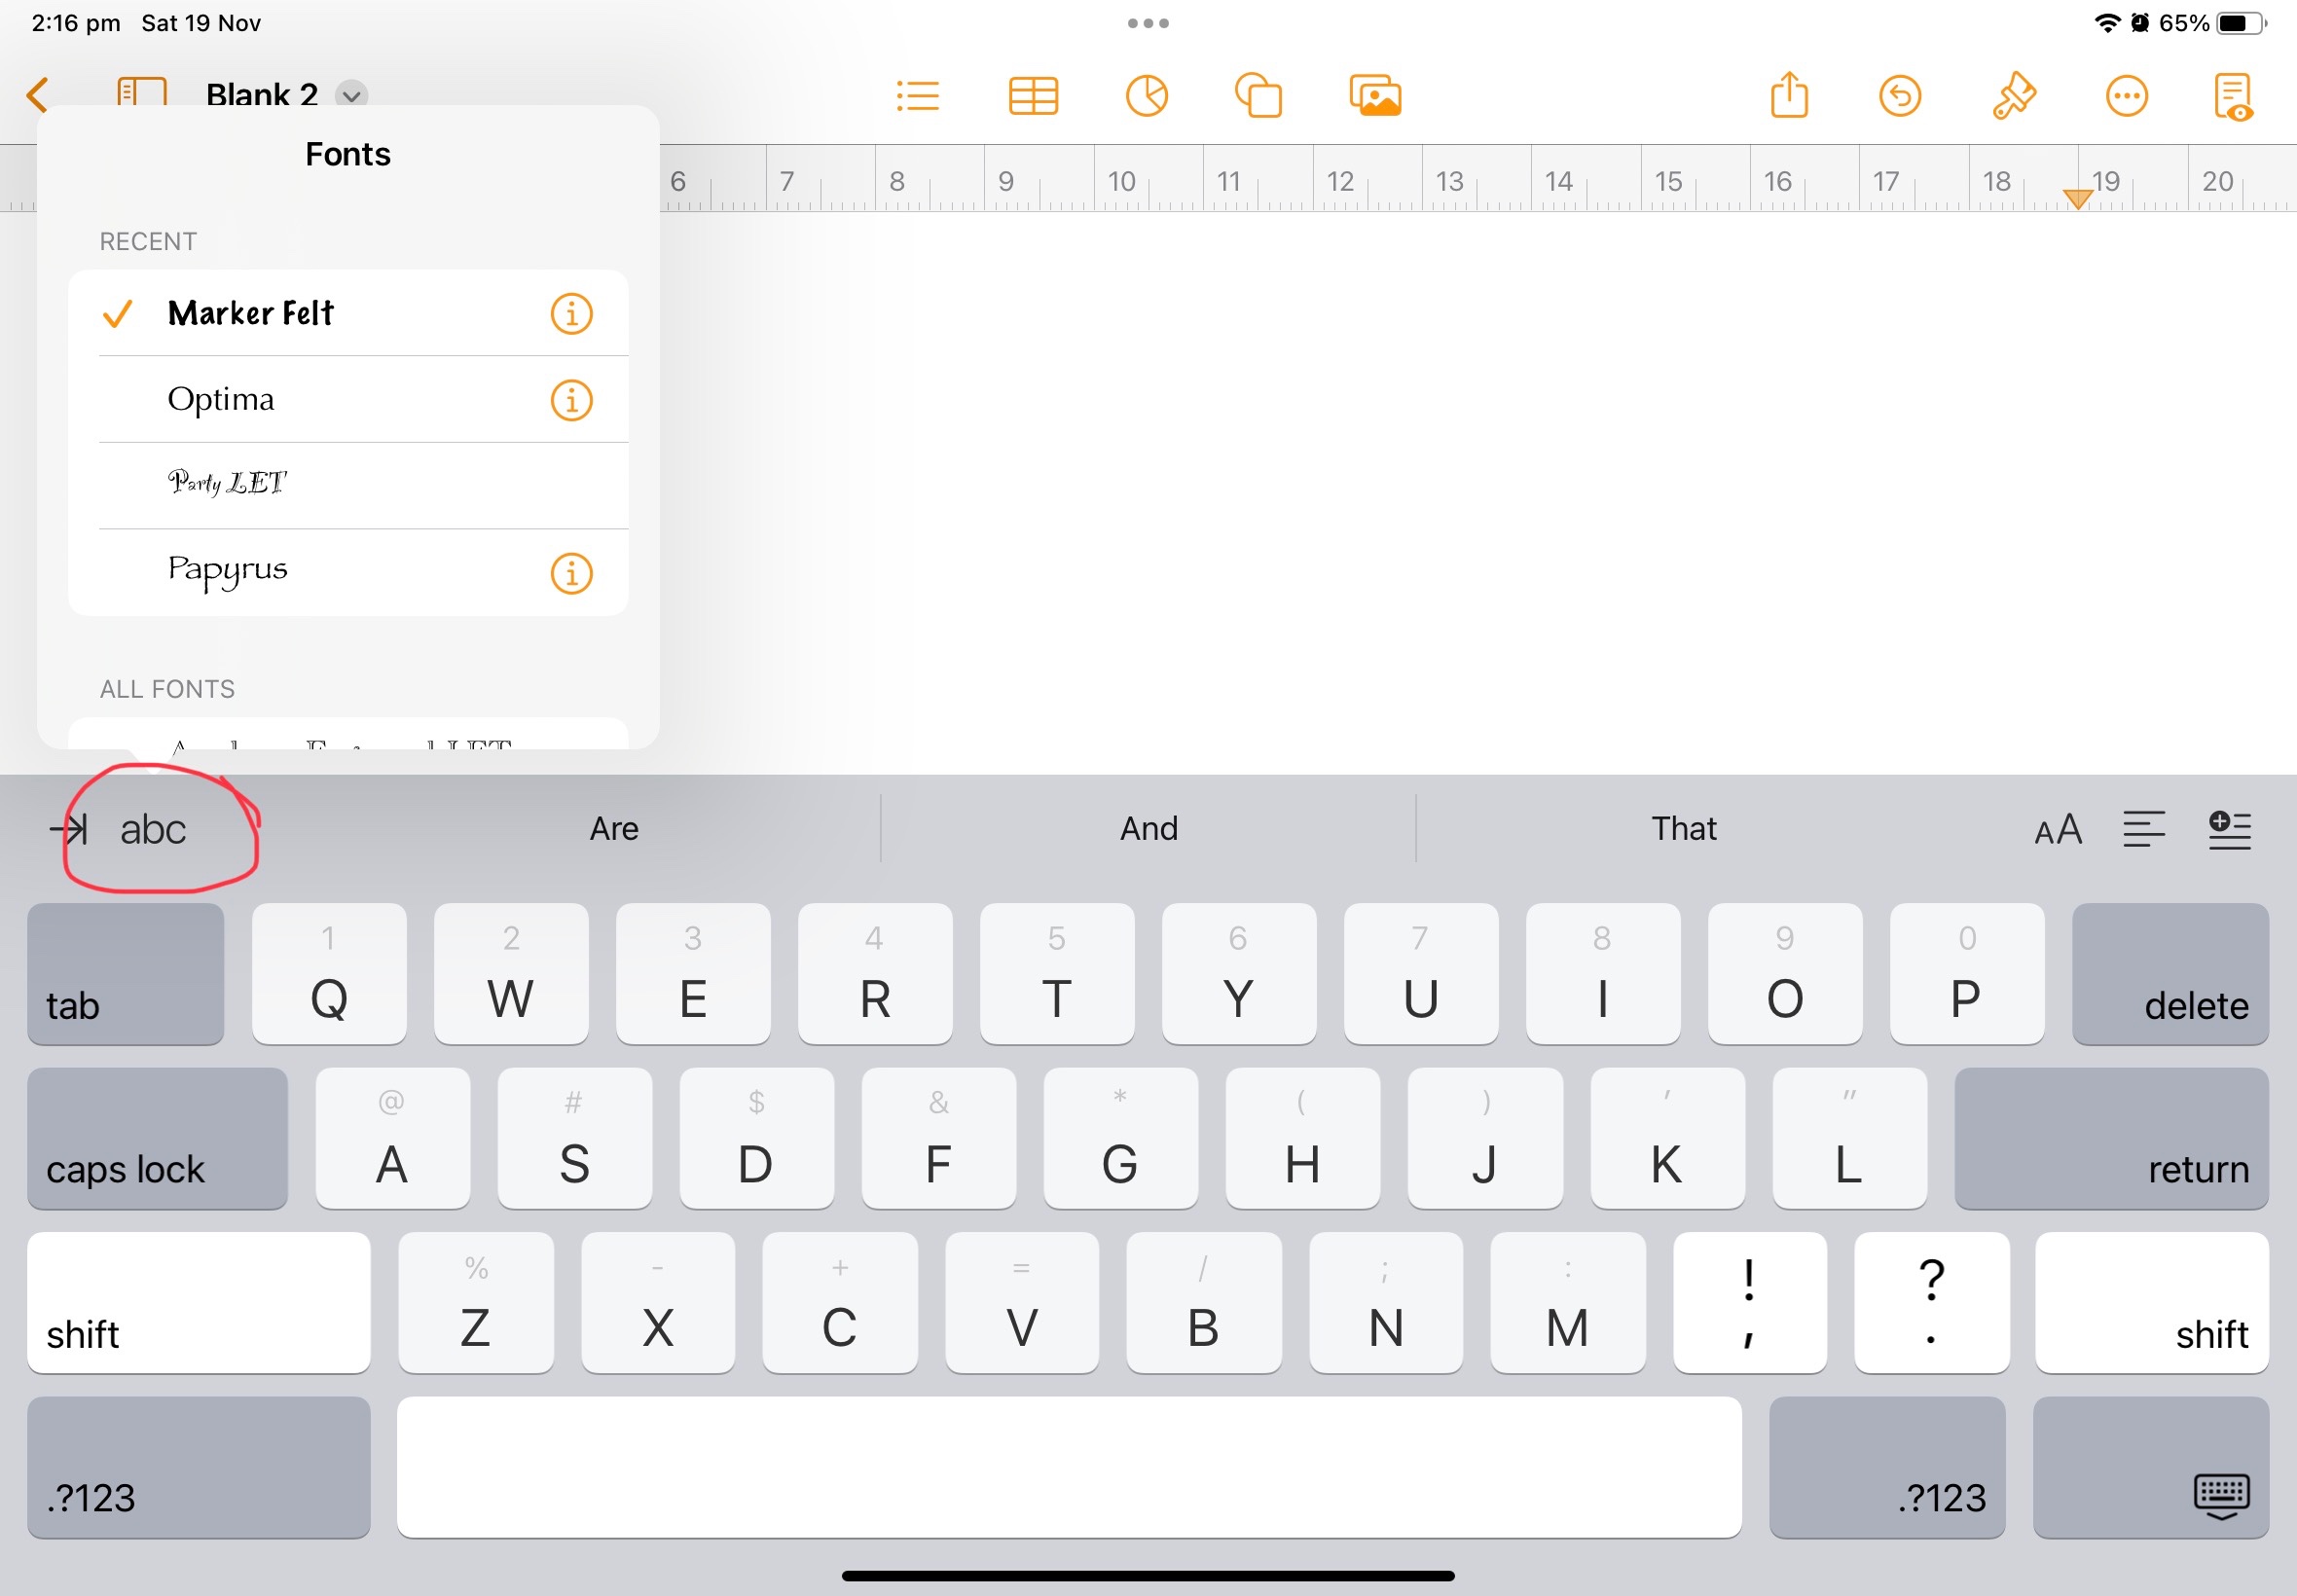
Task: Tap the abc font button
Action: (x=153, y=829)
